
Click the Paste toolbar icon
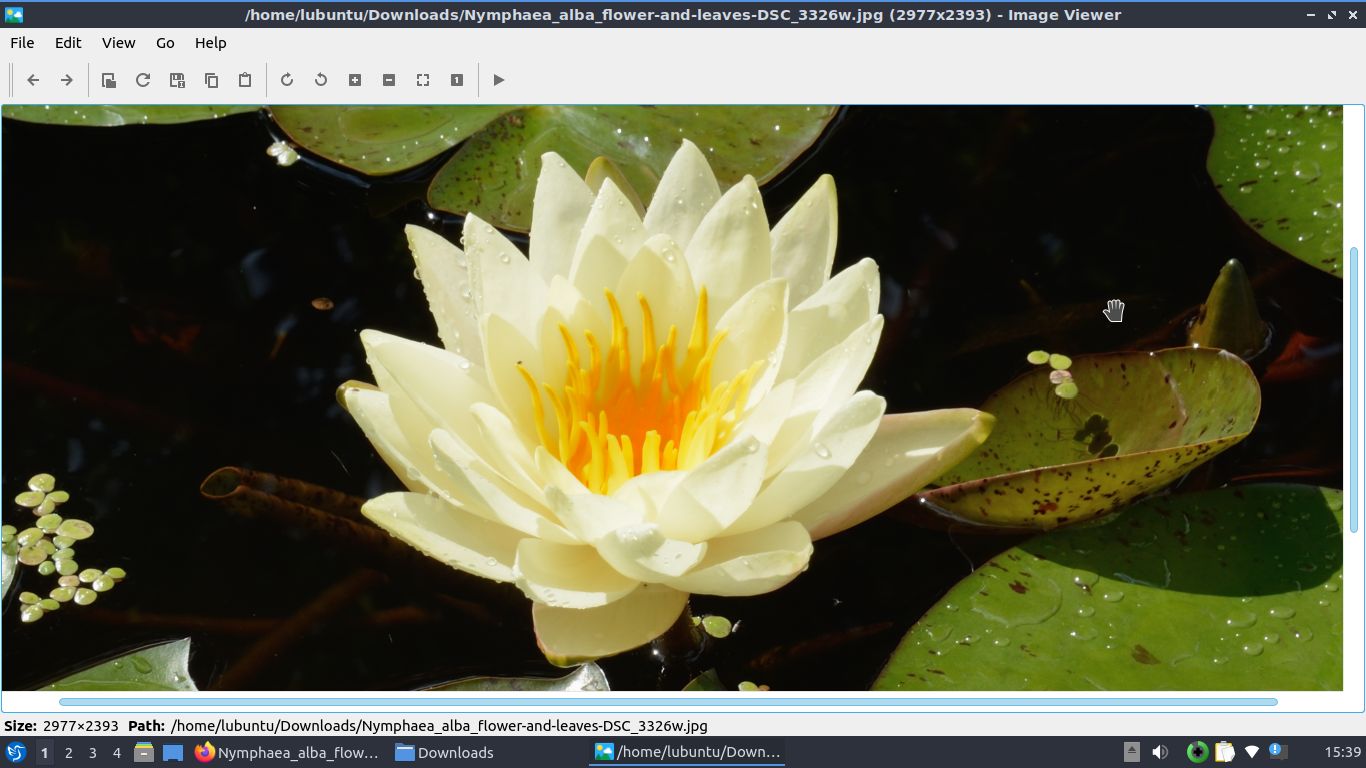(245, 80)
